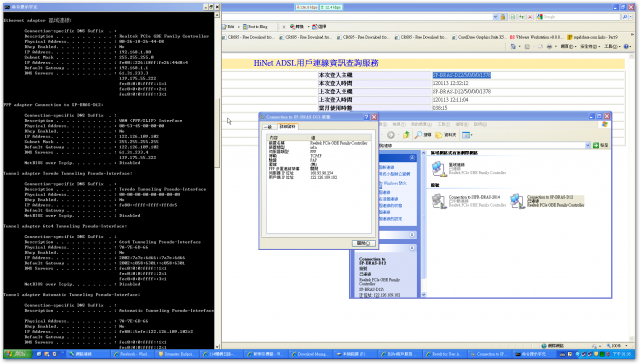Screen dimensions: 640x364
Task: Click the browser home icon
Action: pos(513,47)
